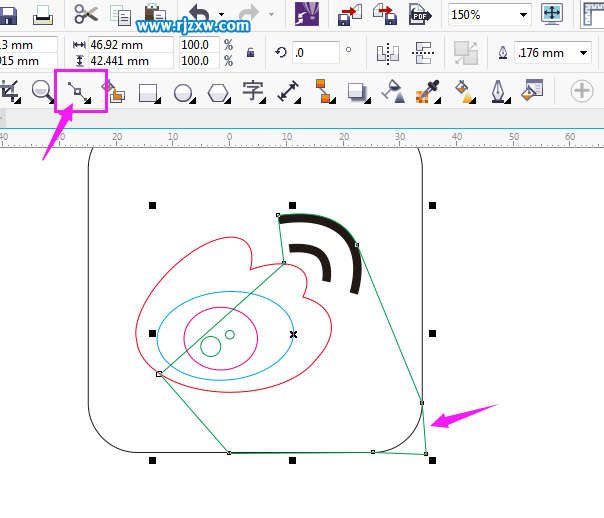Choose the Rectangle tool
Screen dimensions: 604x518
pos(148,92)
